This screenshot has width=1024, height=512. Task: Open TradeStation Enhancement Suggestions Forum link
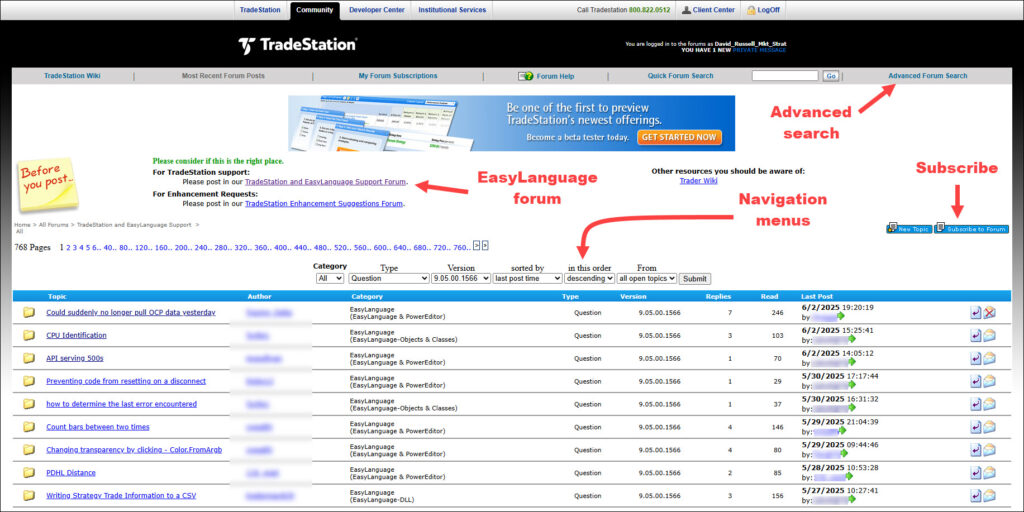coord(324,203)
